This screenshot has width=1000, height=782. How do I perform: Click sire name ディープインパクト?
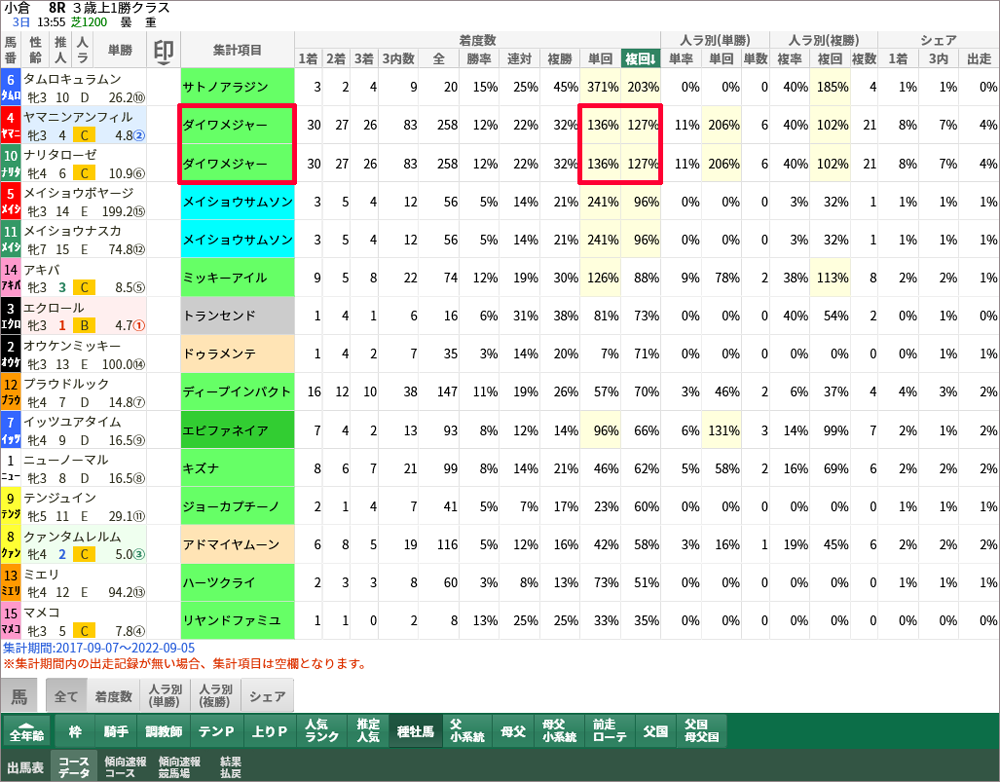(x=237, y=392)
